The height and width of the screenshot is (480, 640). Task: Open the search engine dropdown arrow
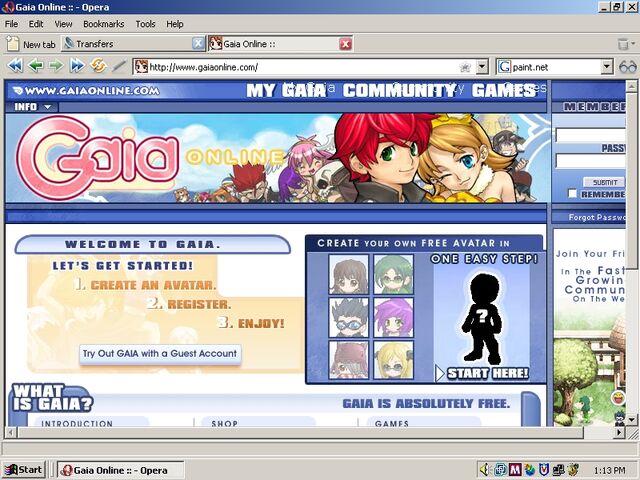607,67
